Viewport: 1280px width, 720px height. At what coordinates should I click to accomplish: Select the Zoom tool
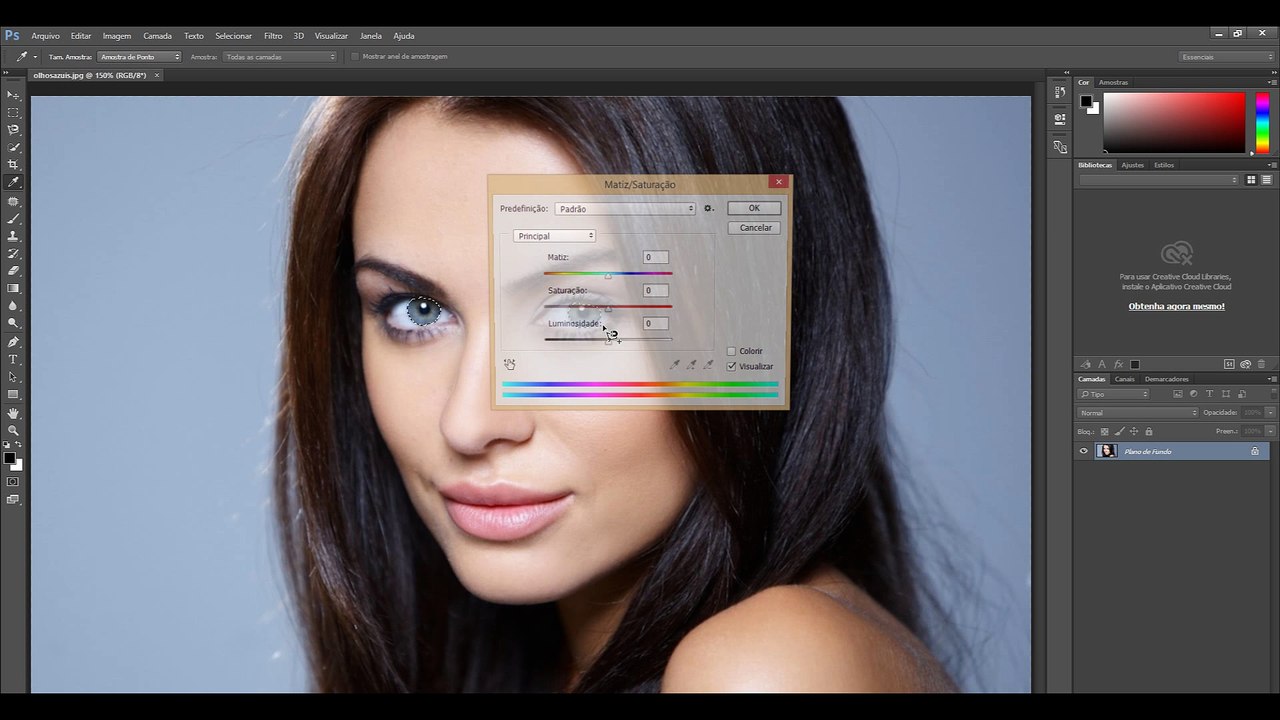point(13,430)
